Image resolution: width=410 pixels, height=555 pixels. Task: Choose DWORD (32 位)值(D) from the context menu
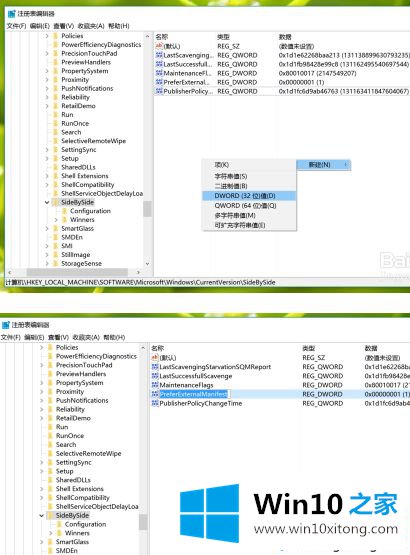[x=249, y=196]
